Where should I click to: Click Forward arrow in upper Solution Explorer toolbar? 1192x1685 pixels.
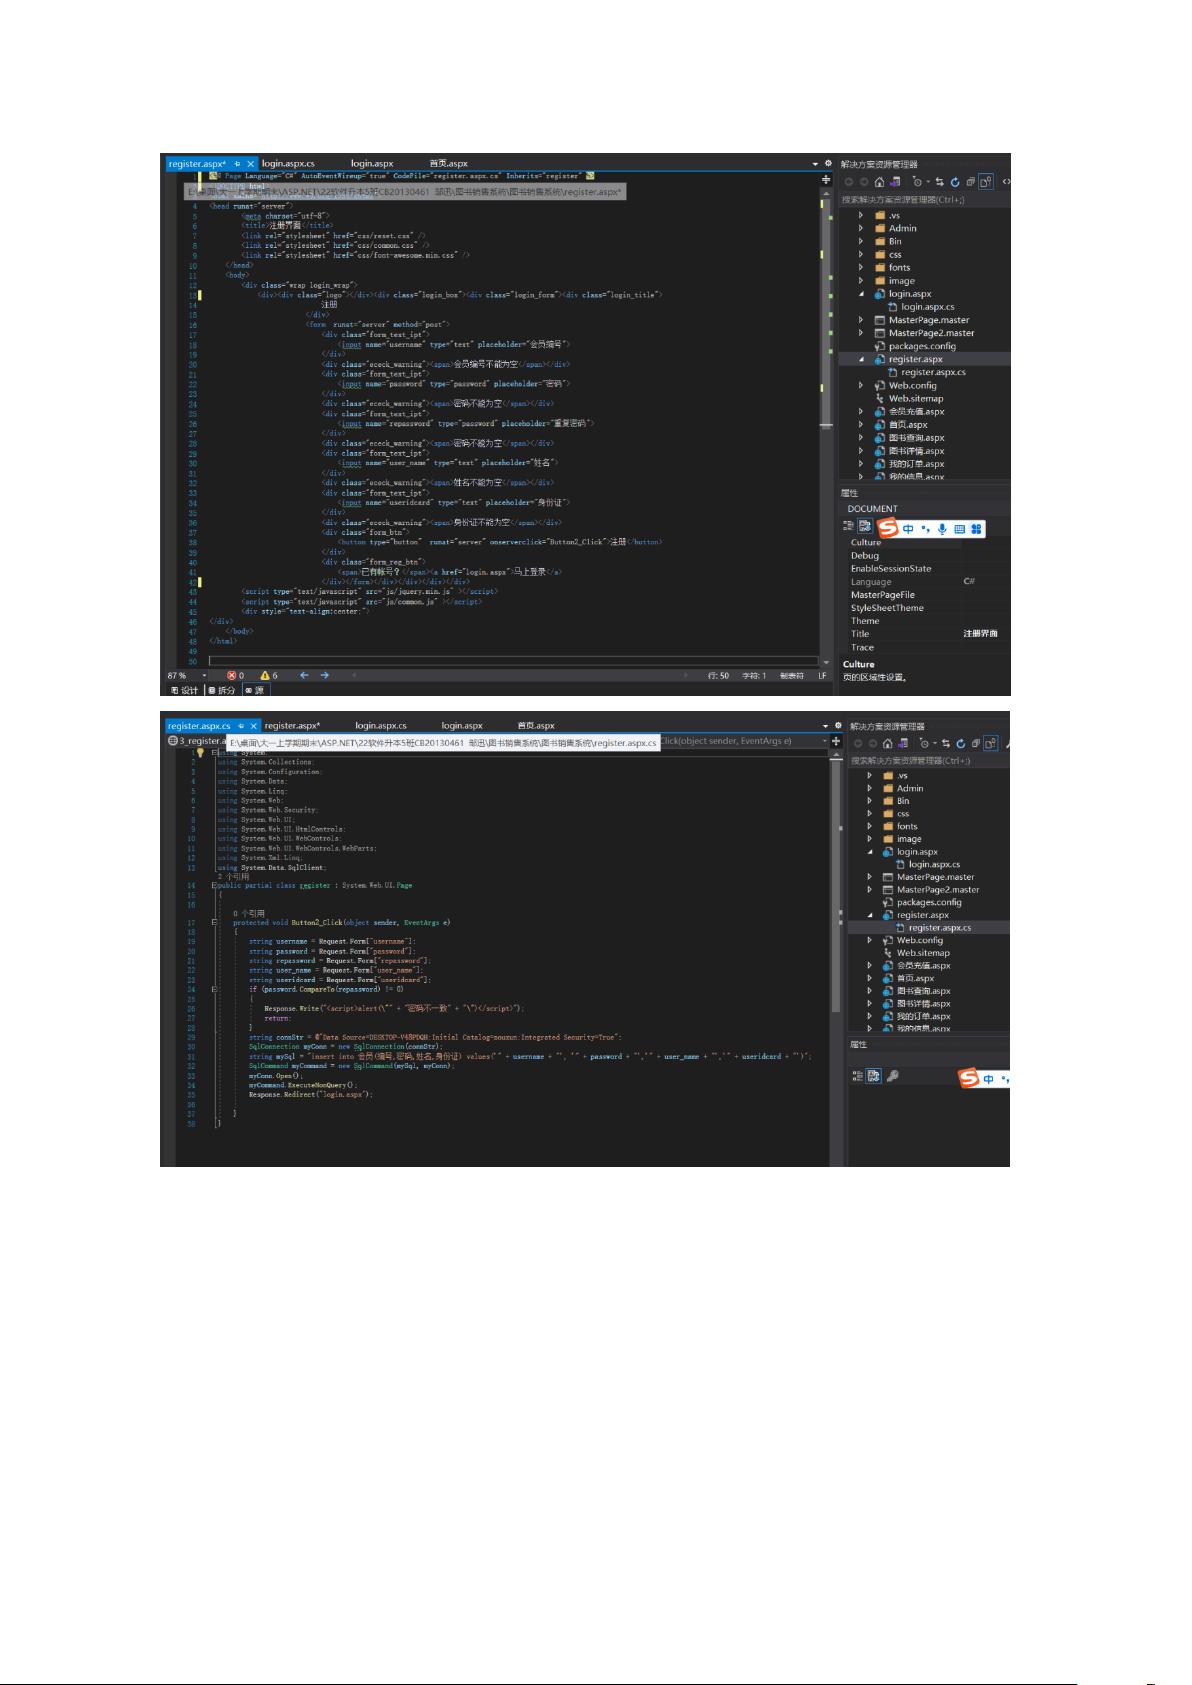click(x=864, y=182)
